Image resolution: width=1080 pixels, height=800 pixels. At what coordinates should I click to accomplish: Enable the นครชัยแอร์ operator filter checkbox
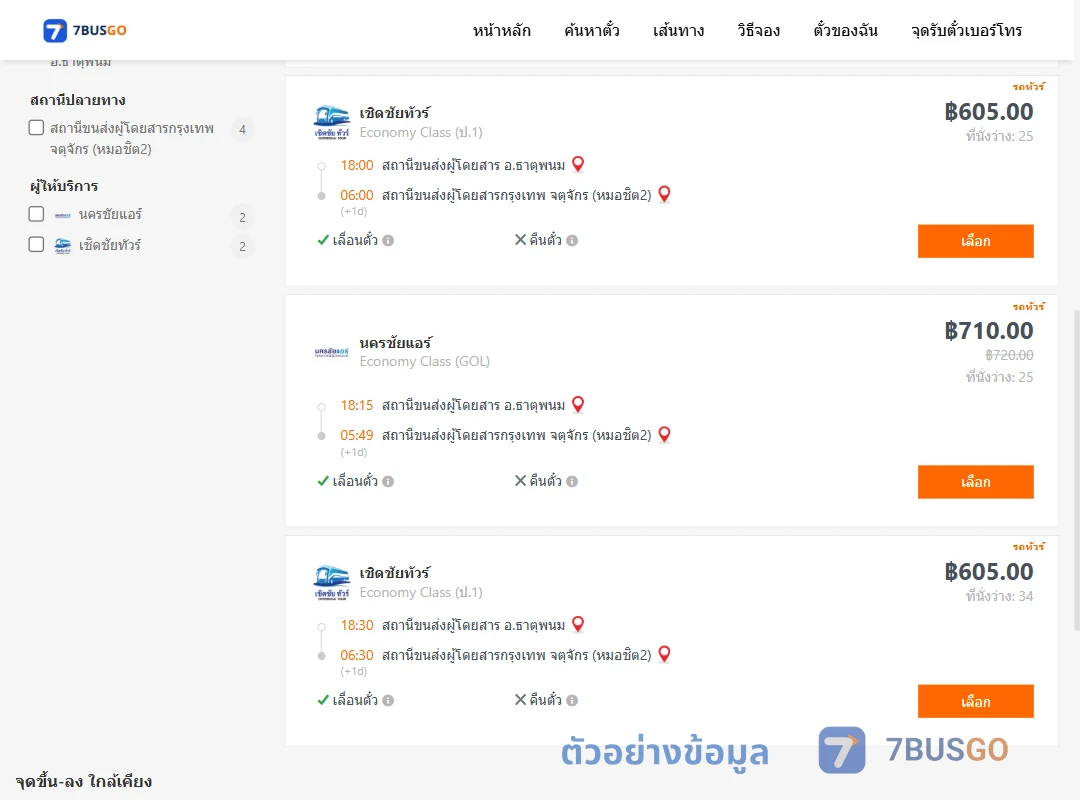(x=37, y=214)
